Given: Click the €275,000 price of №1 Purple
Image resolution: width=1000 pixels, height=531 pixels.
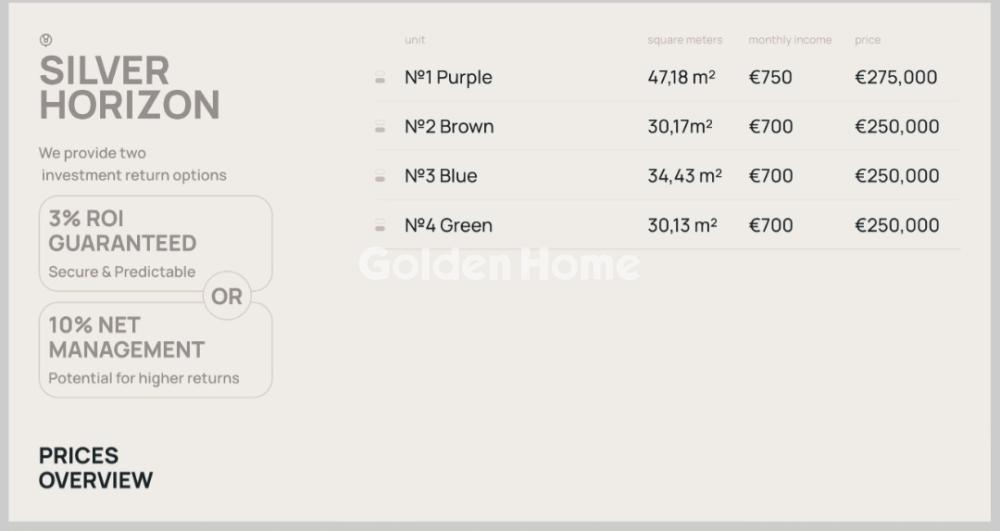Looking at the screenshot, I should coord(896,77).
